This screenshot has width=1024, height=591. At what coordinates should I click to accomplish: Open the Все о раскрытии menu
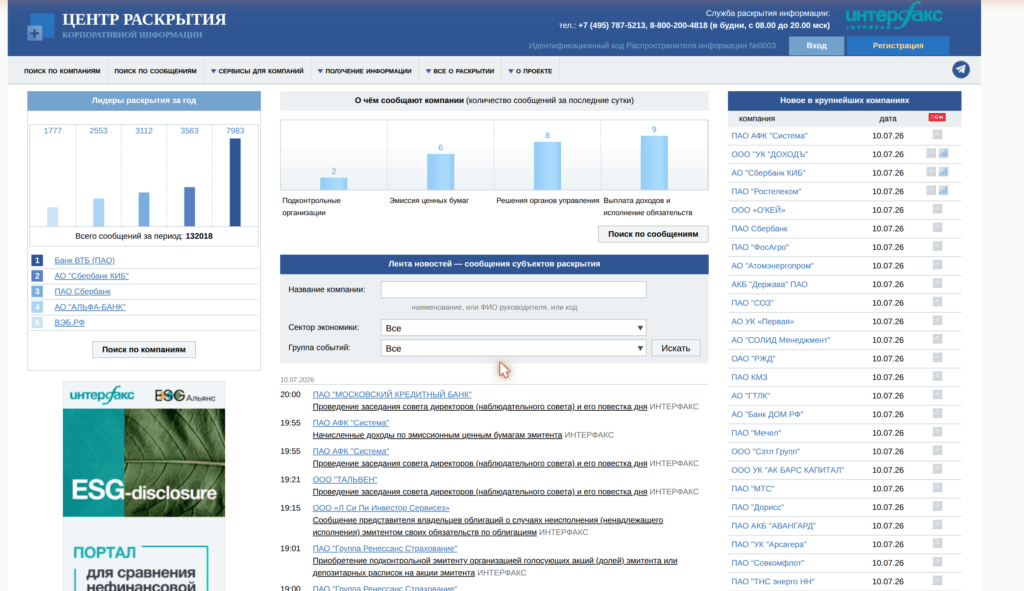460,71
